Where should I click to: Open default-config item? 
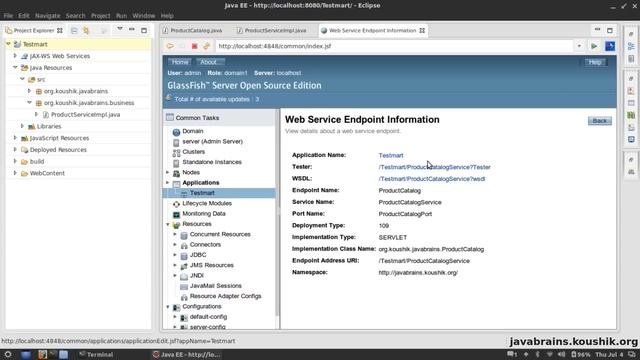[208, 317]
